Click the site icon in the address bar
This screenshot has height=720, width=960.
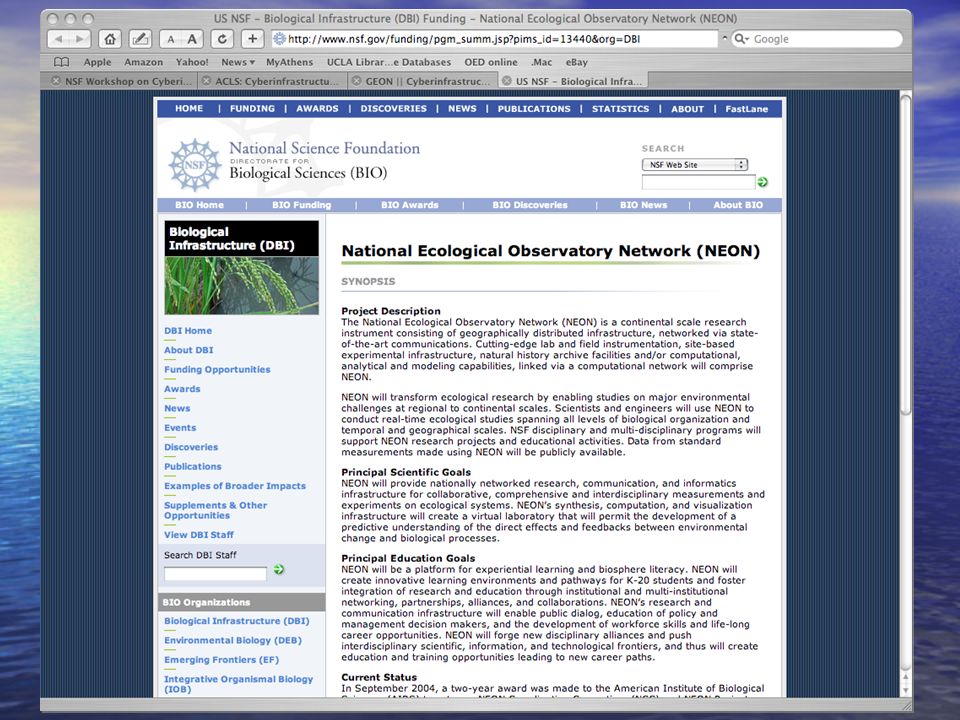(279, 39)
